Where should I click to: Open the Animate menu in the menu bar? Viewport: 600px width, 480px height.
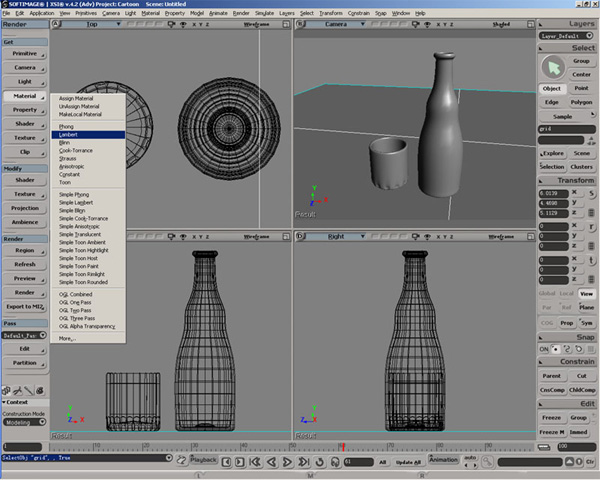point(218,13)
